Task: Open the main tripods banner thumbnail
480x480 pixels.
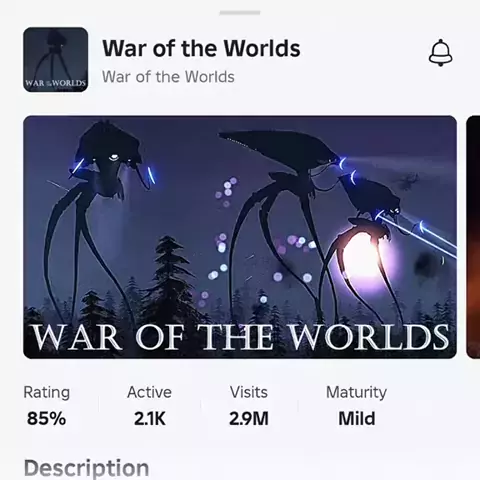Action: (240, 237)
